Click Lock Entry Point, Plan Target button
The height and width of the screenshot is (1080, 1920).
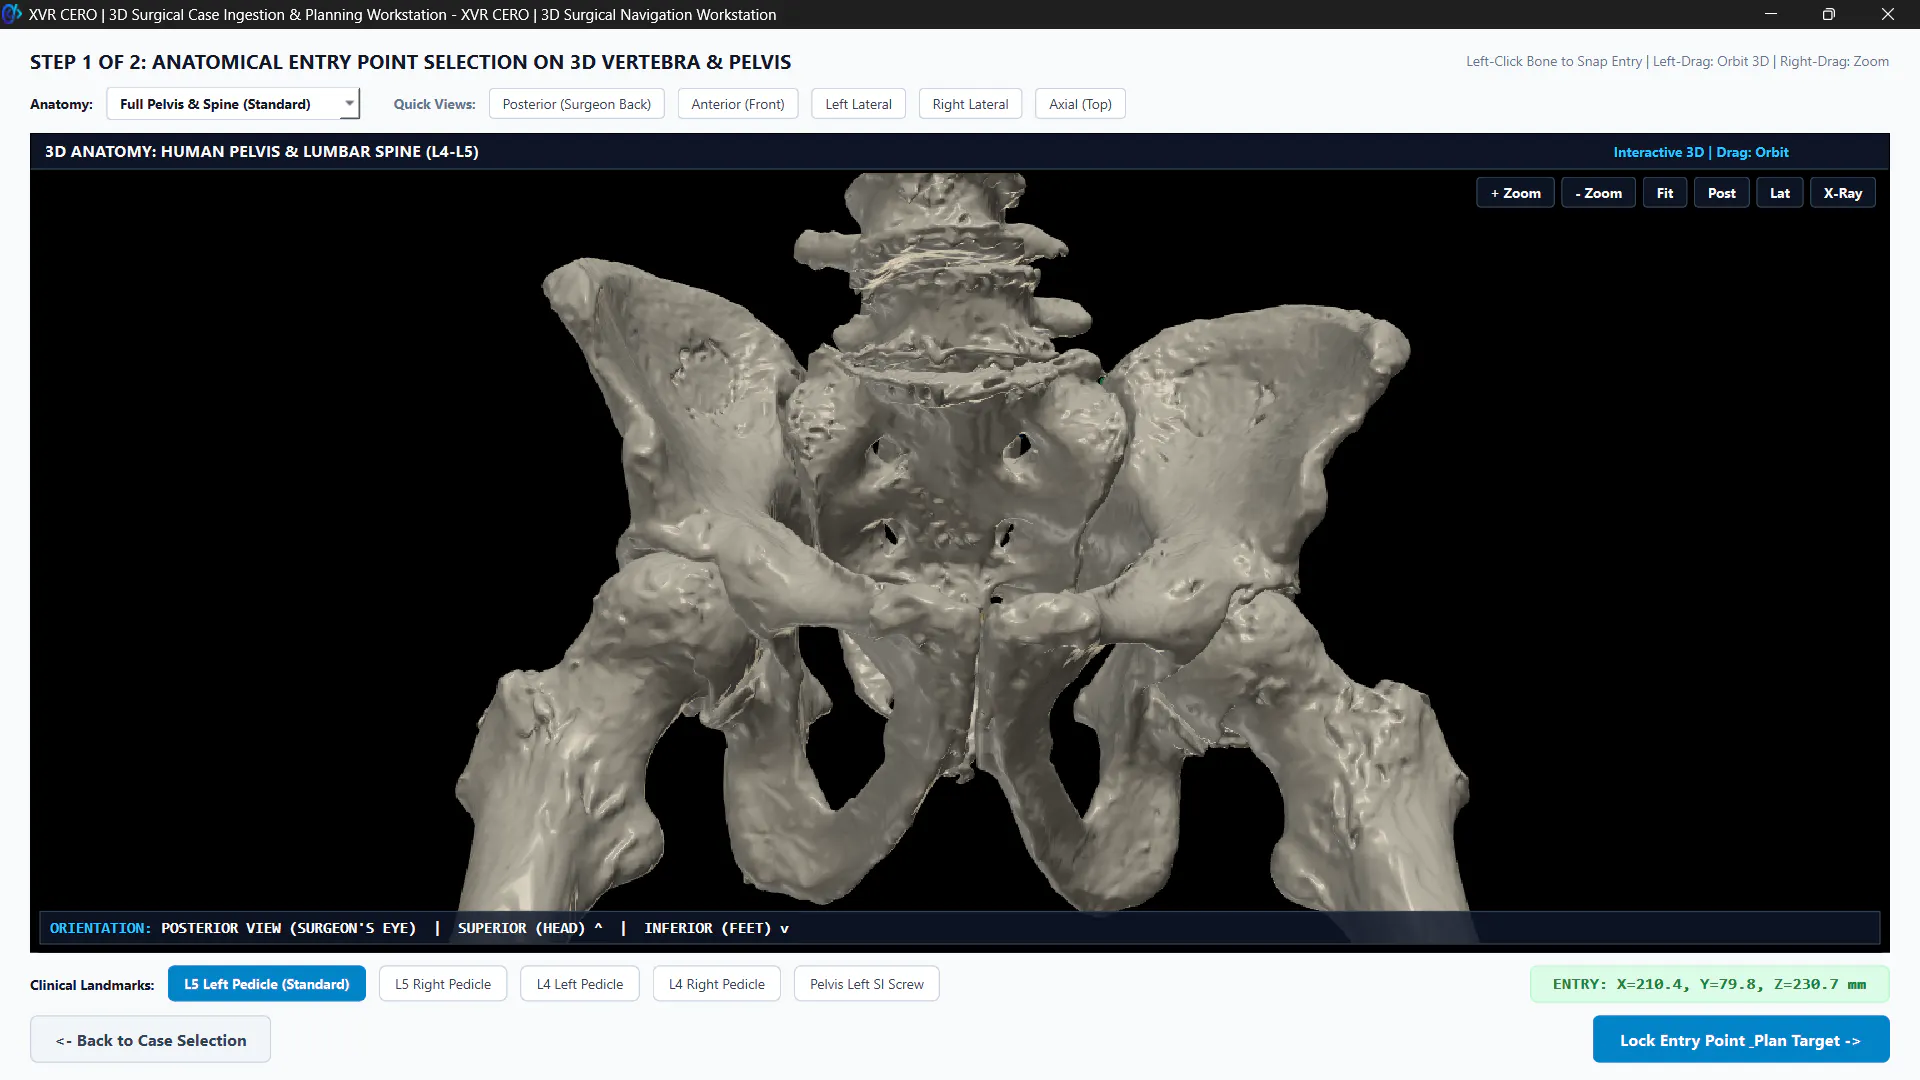click(1741, 1040)
